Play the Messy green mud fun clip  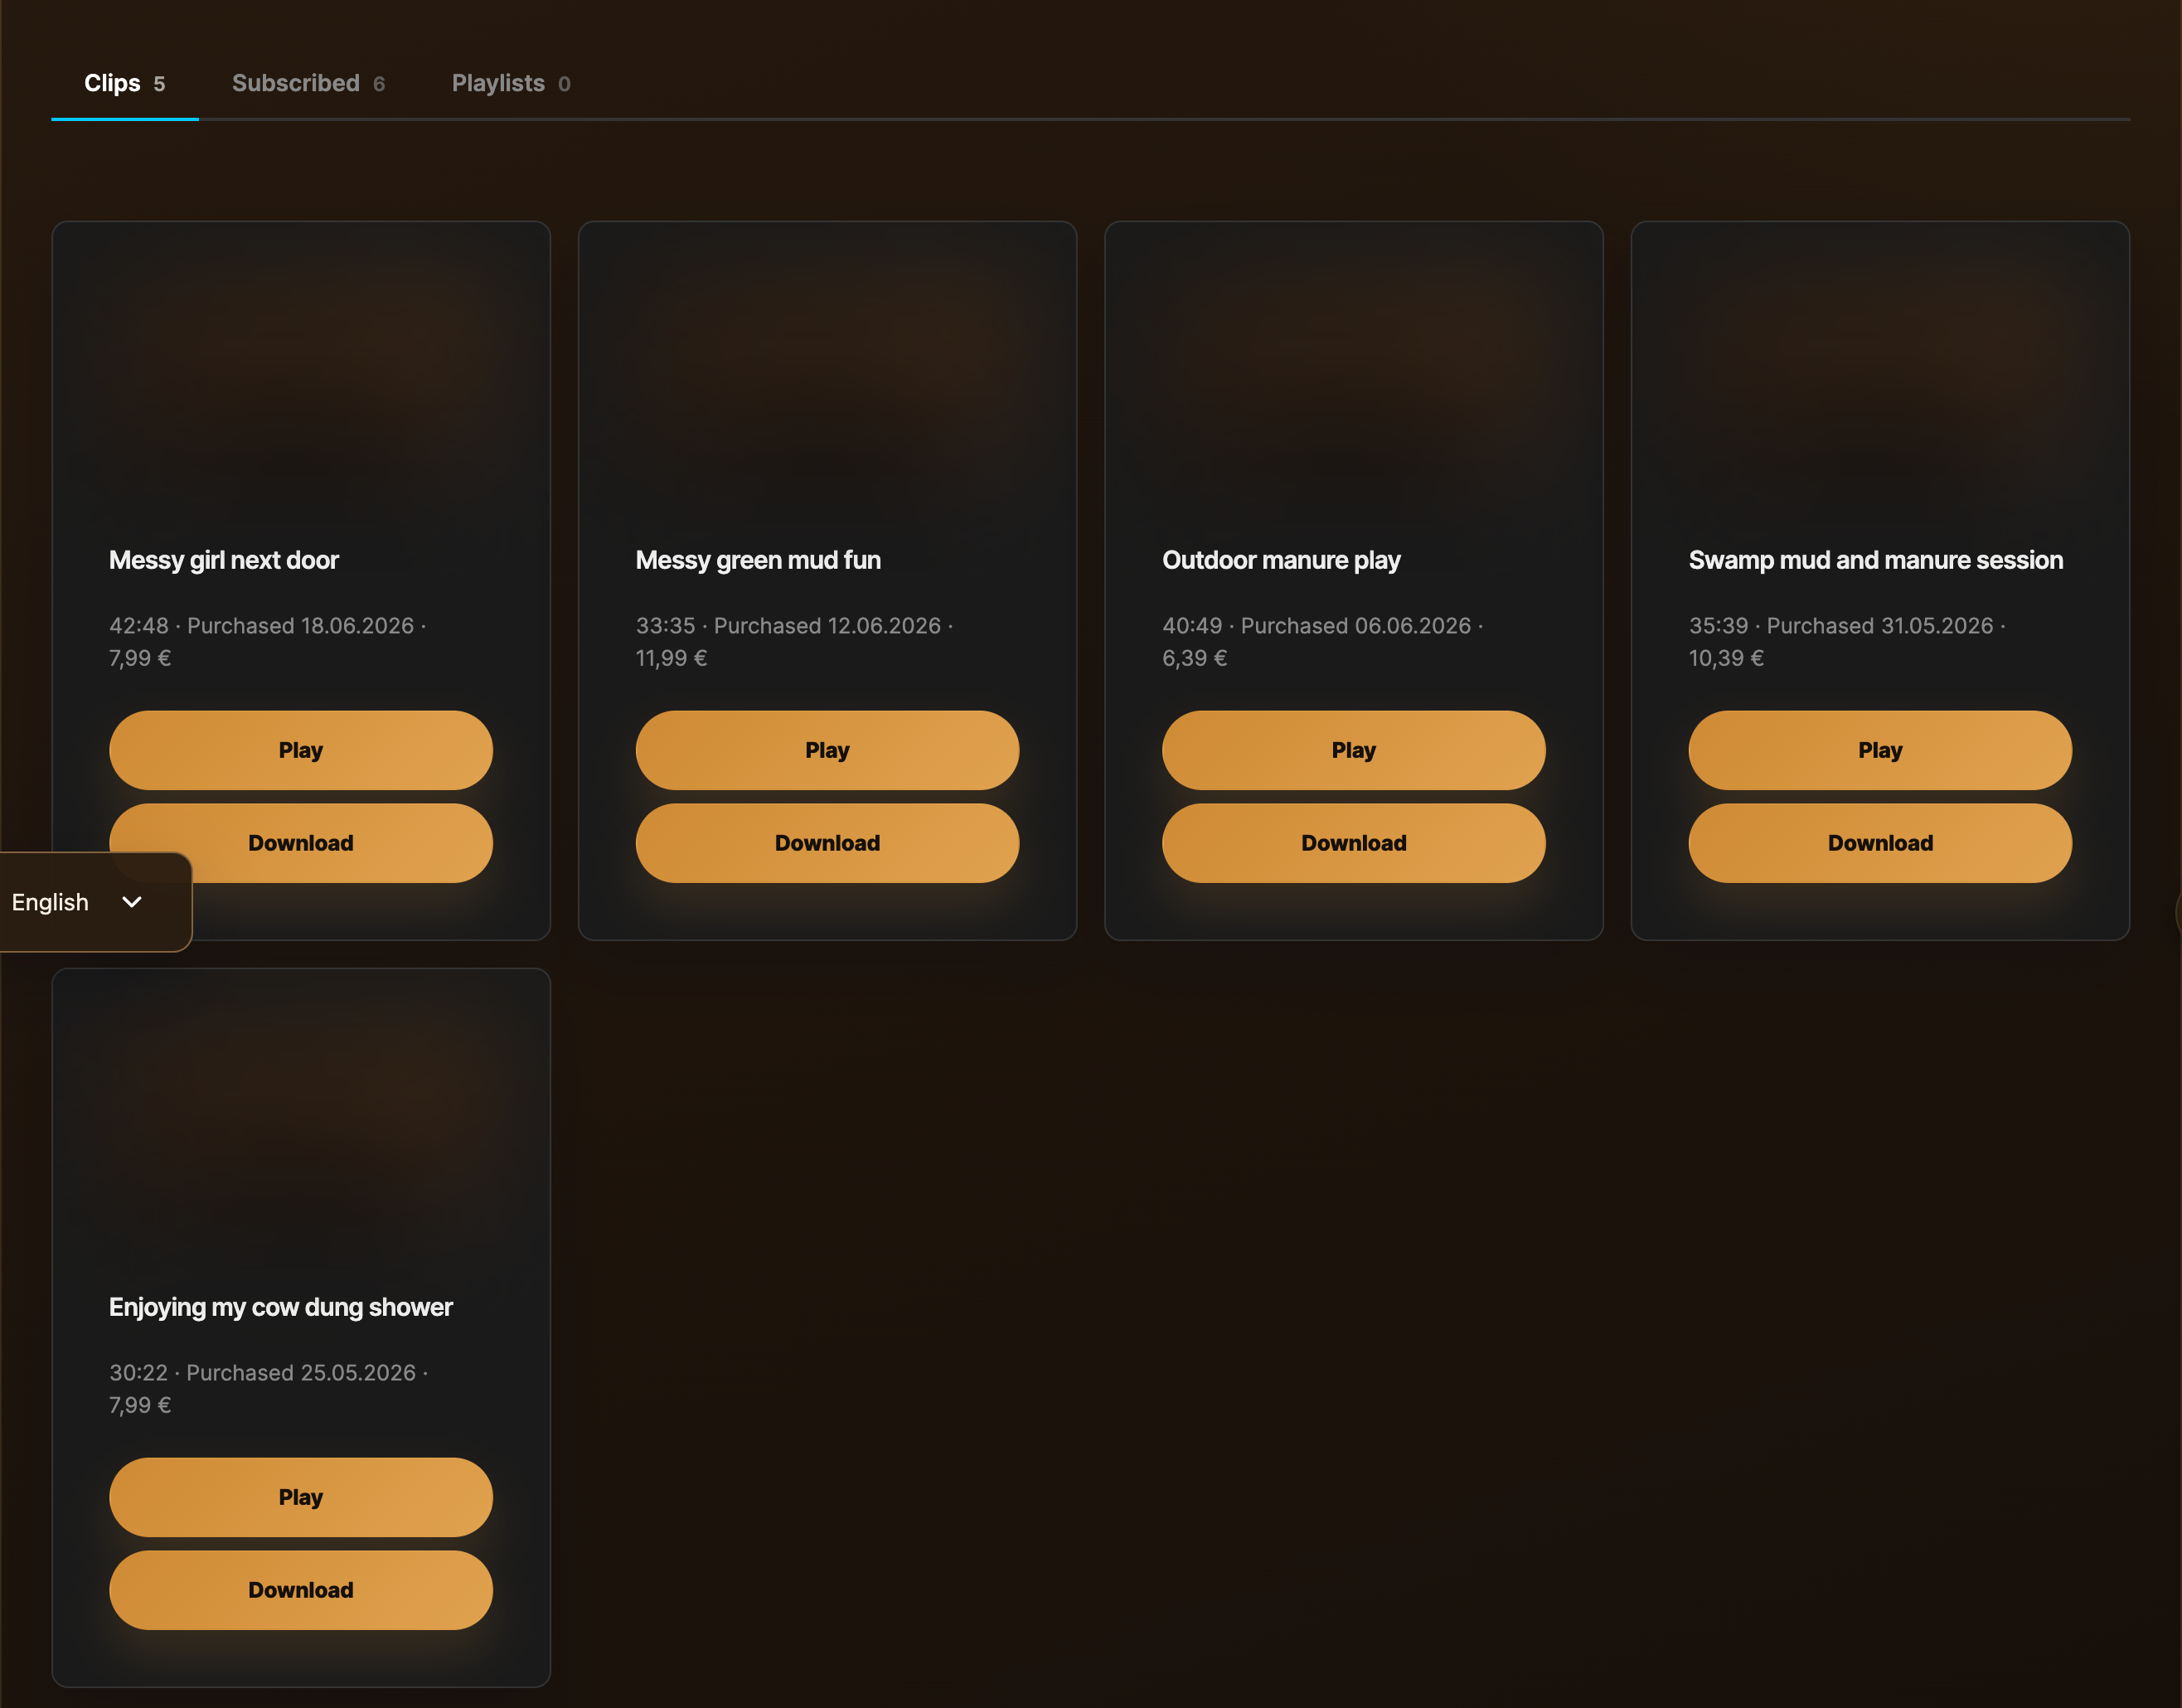coord(827,750)
